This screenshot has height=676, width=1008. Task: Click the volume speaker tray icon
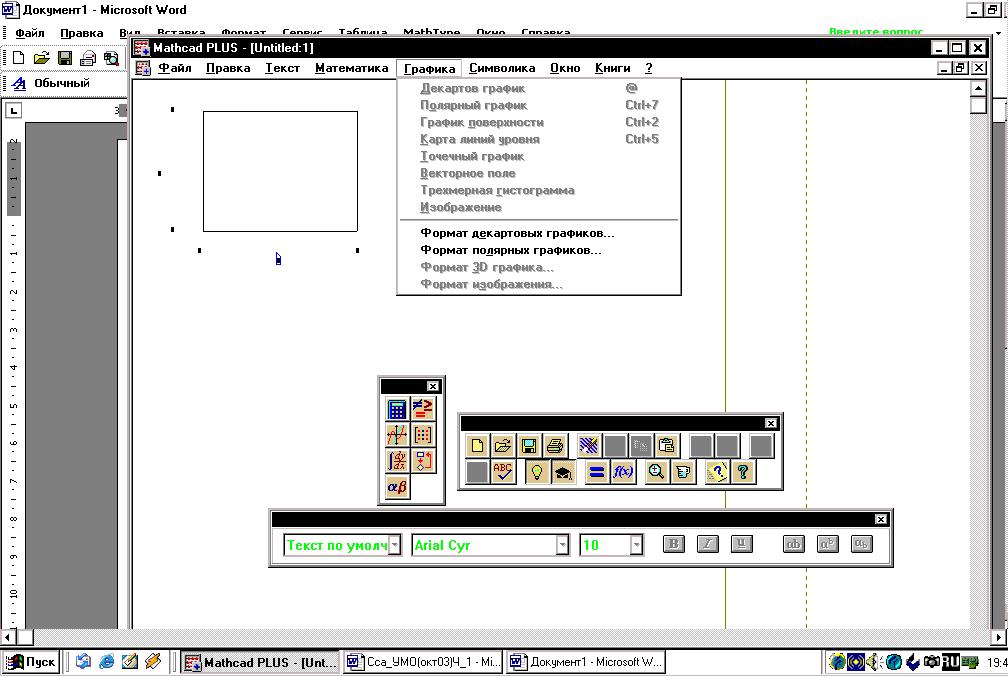[x=872, y=661]
